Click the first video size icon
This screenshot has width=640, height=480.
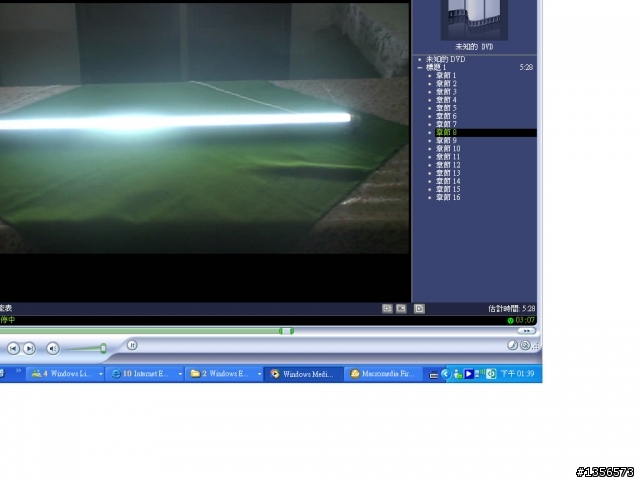click(387, 309)
